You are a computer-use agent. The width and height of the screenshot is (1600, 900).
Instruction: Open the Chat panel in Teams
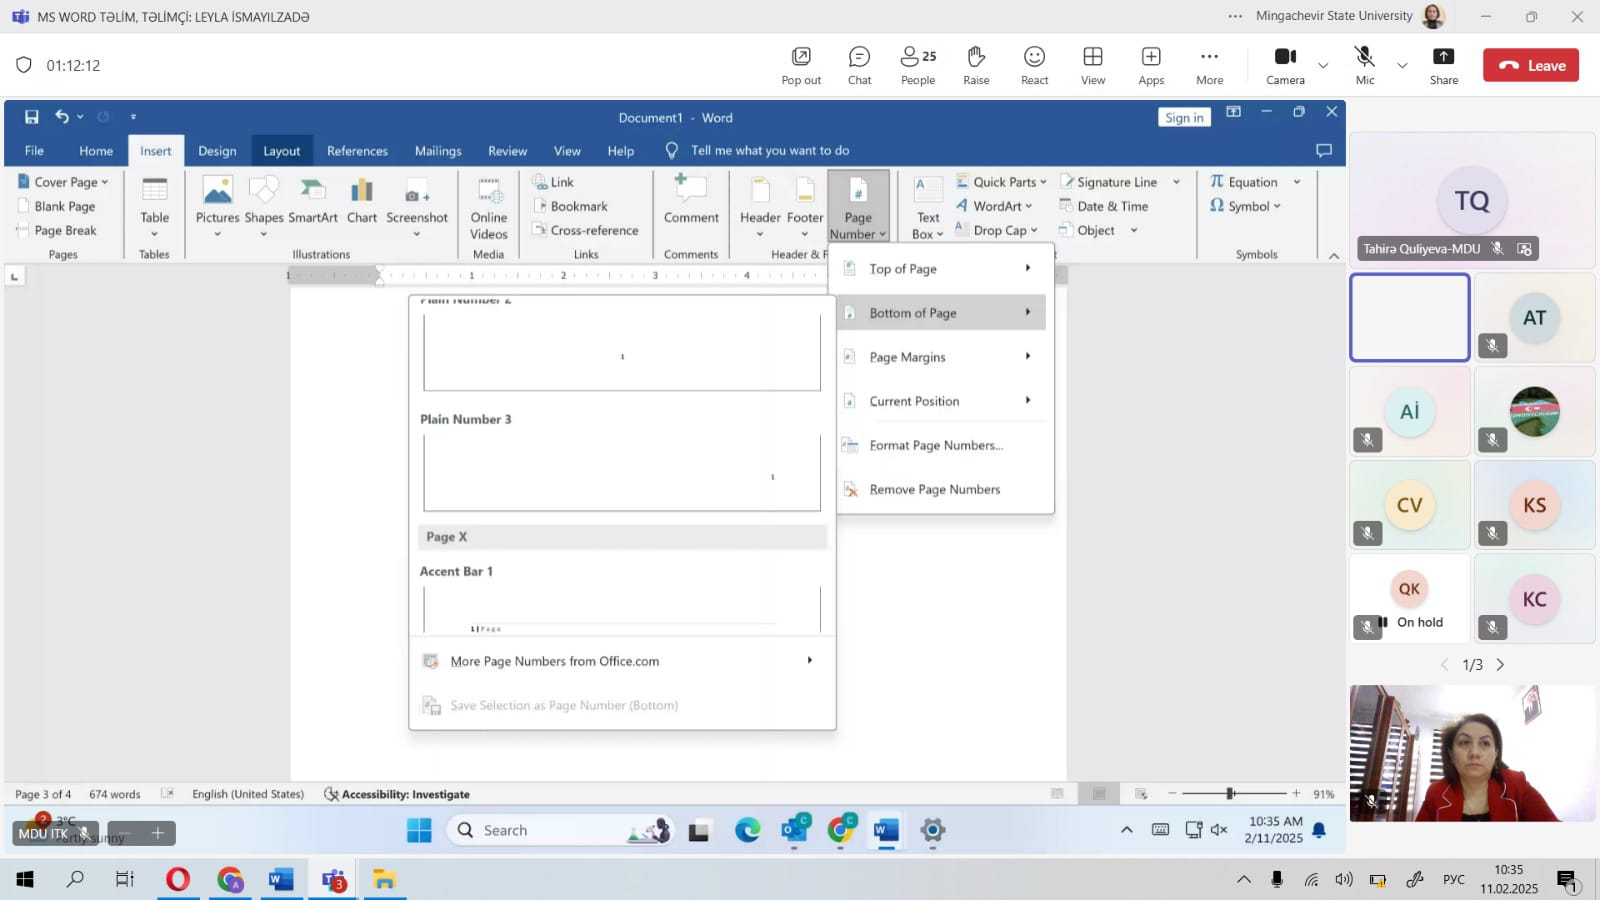click(x=859, y=66)
